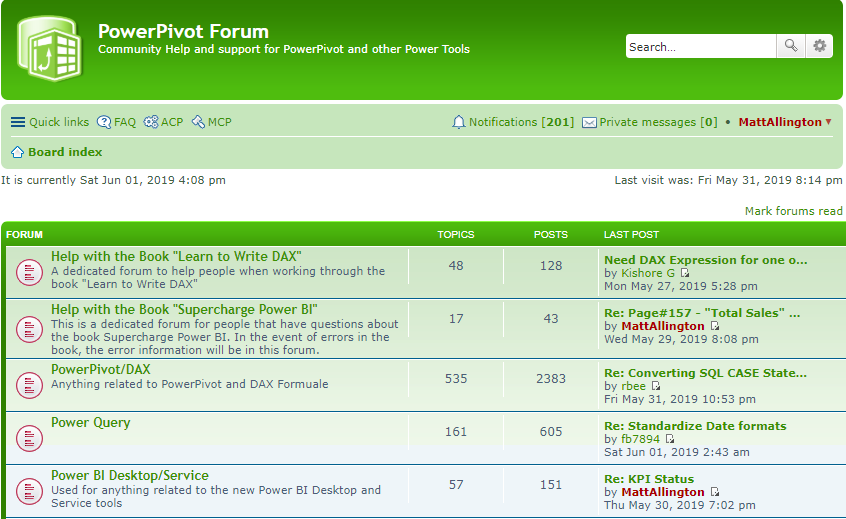This screenshot has height=519, width=846.
Task: Click the ACP gears icon
Action: click(x=151, y=122)
